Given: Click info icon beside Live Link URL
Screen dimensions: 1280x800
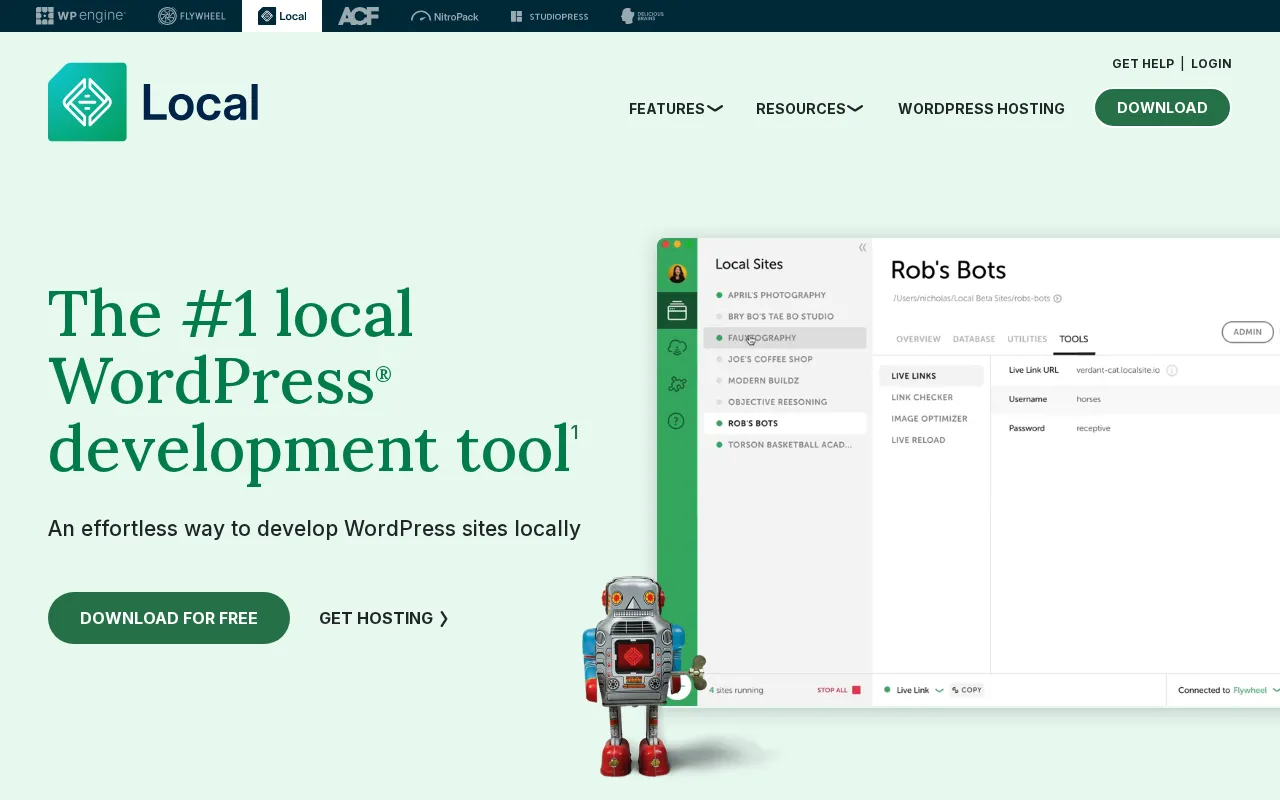Looking at the screenshot, I should point(1172,370).
